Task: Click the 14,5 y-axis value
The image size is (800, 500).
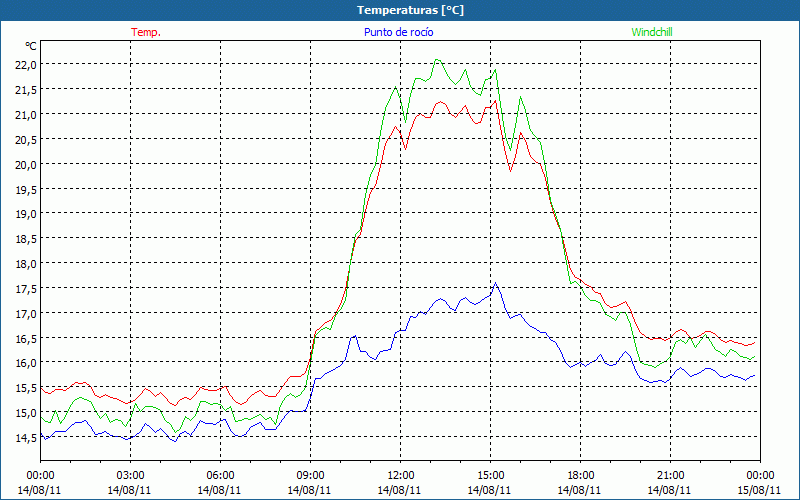Action: 27,438
